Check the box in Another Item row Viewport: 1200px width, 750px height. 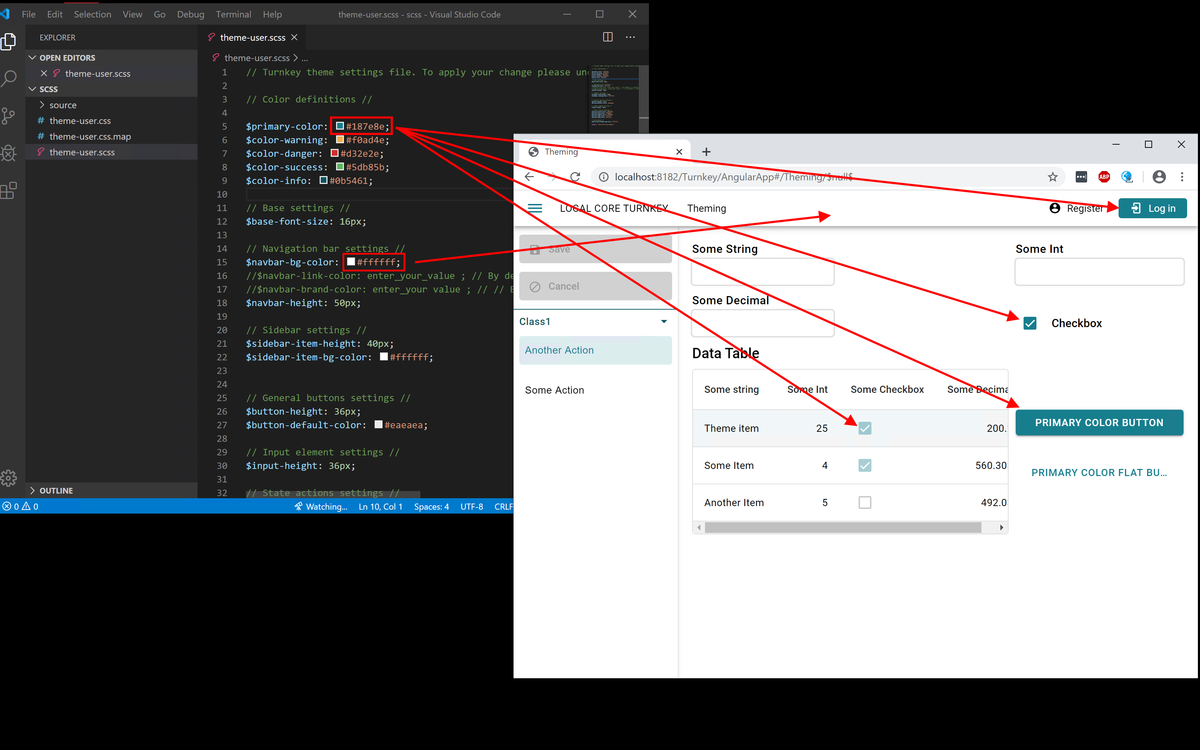[x=865, y=502]
